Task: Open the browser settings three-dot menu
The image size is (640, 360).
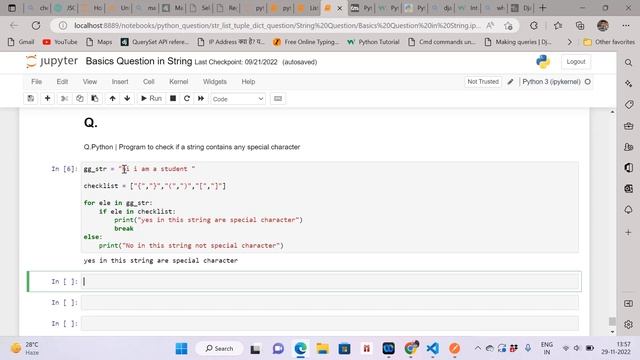Action: click(626, 25)
